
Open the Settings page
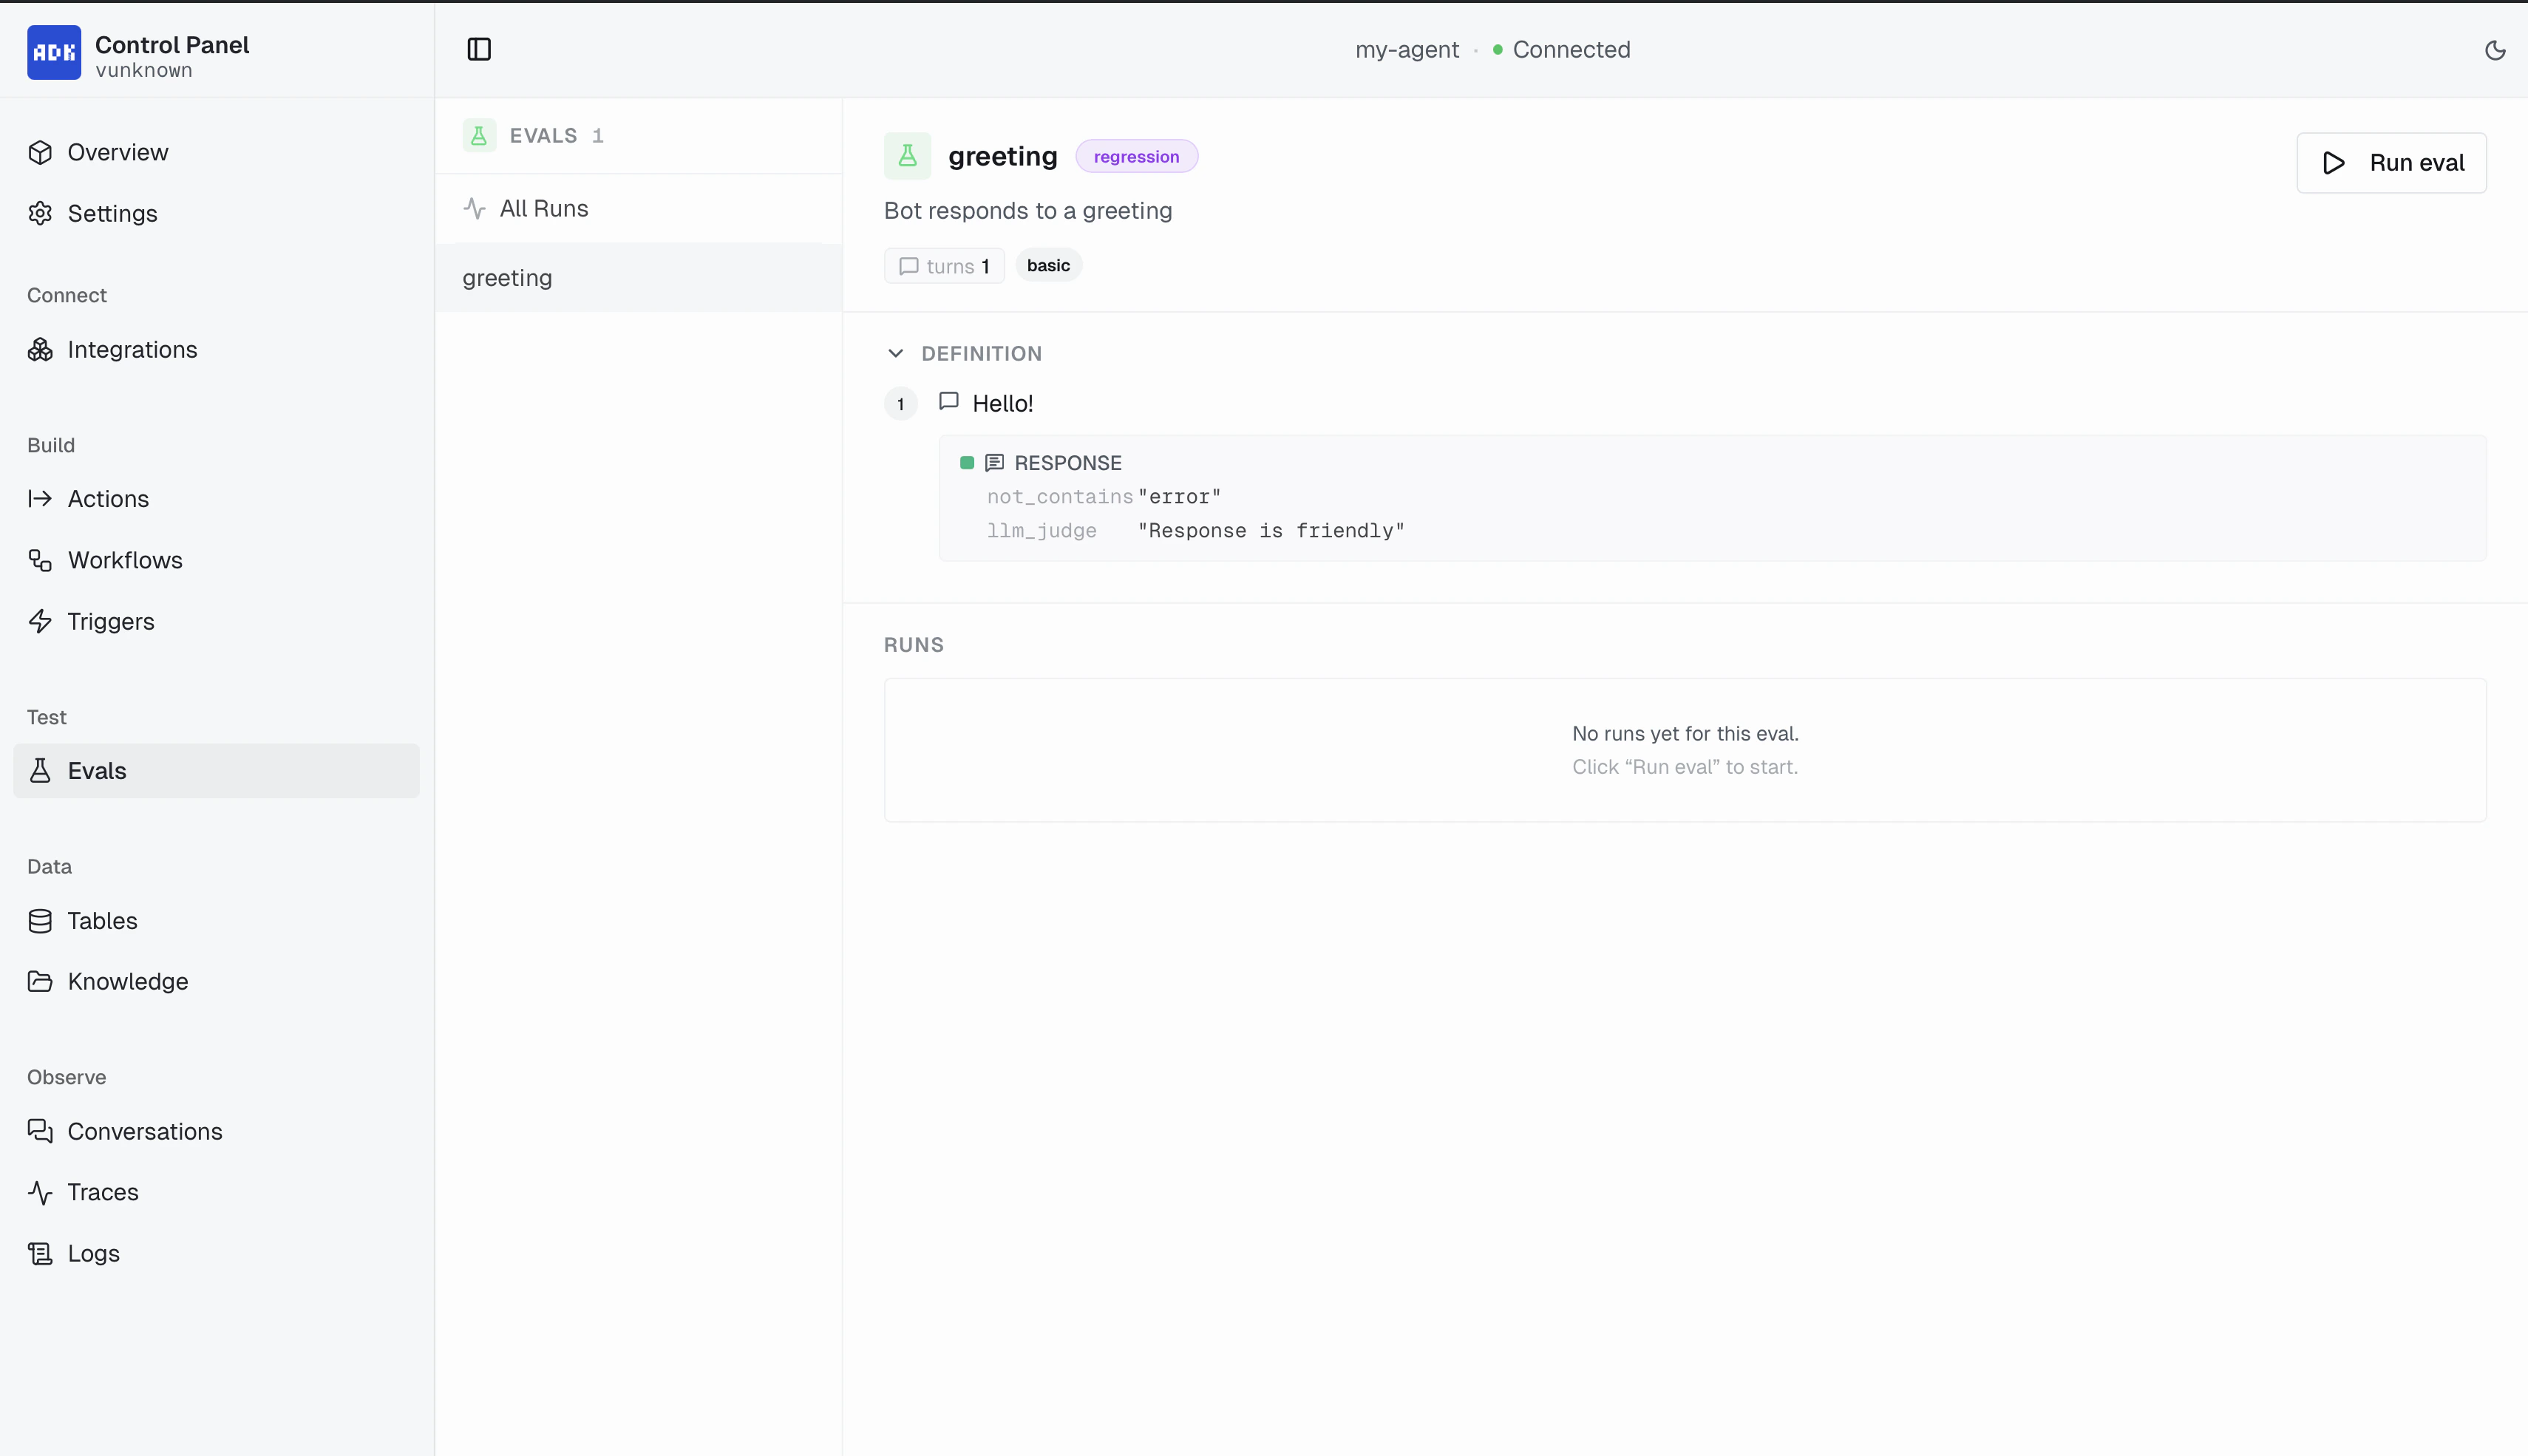(x=112, y=213)
